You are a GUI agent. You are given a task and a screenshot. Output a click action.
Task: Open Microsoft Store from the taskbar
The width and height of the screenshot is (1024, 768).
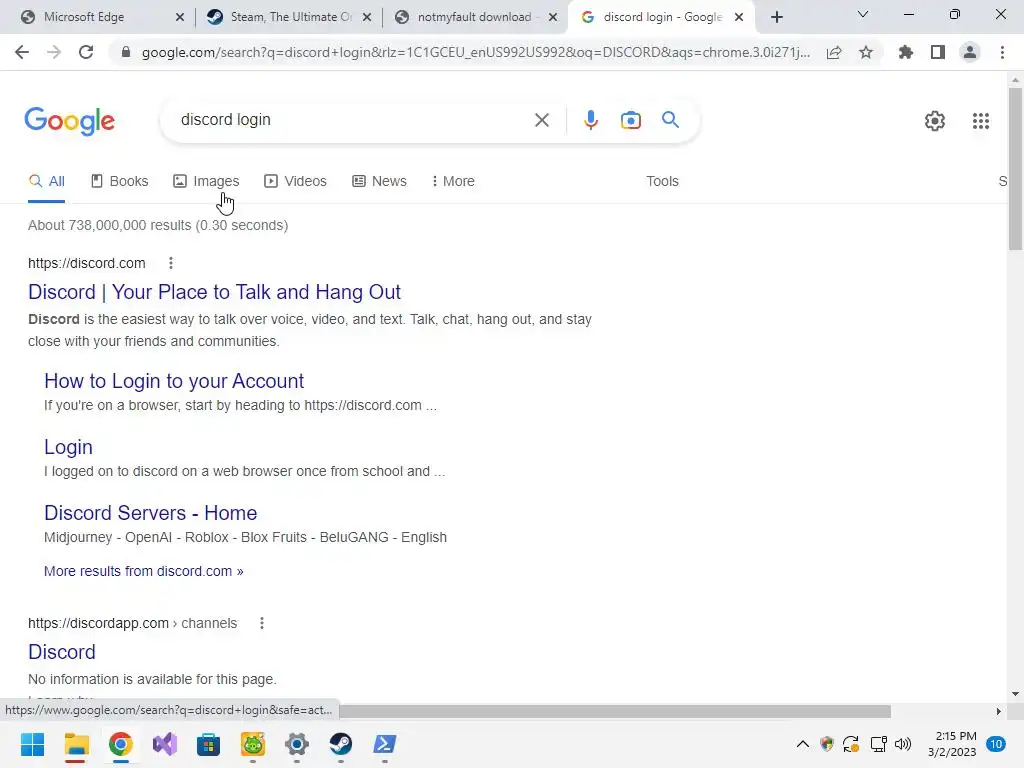coord(208,744)
